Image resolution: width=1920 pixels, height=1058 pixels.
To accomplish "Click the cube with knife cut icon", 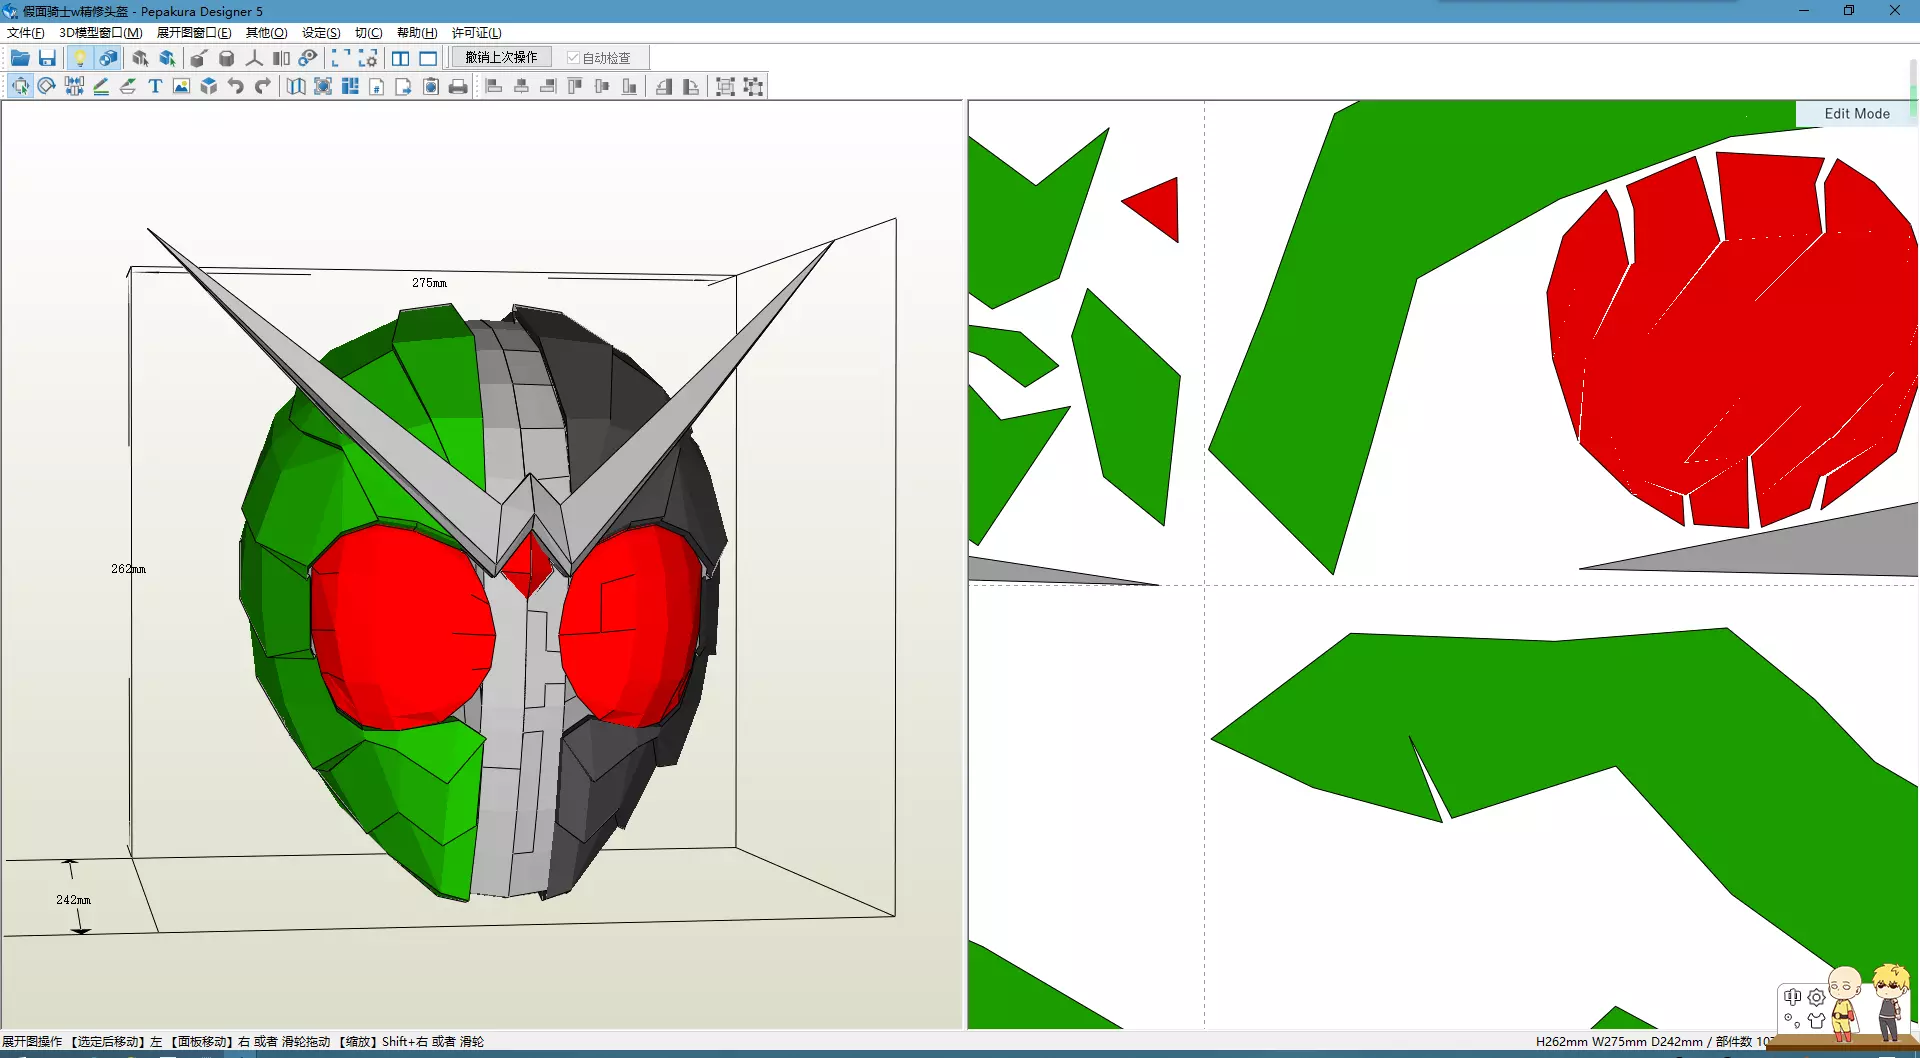I will click(x=199, y=58).
